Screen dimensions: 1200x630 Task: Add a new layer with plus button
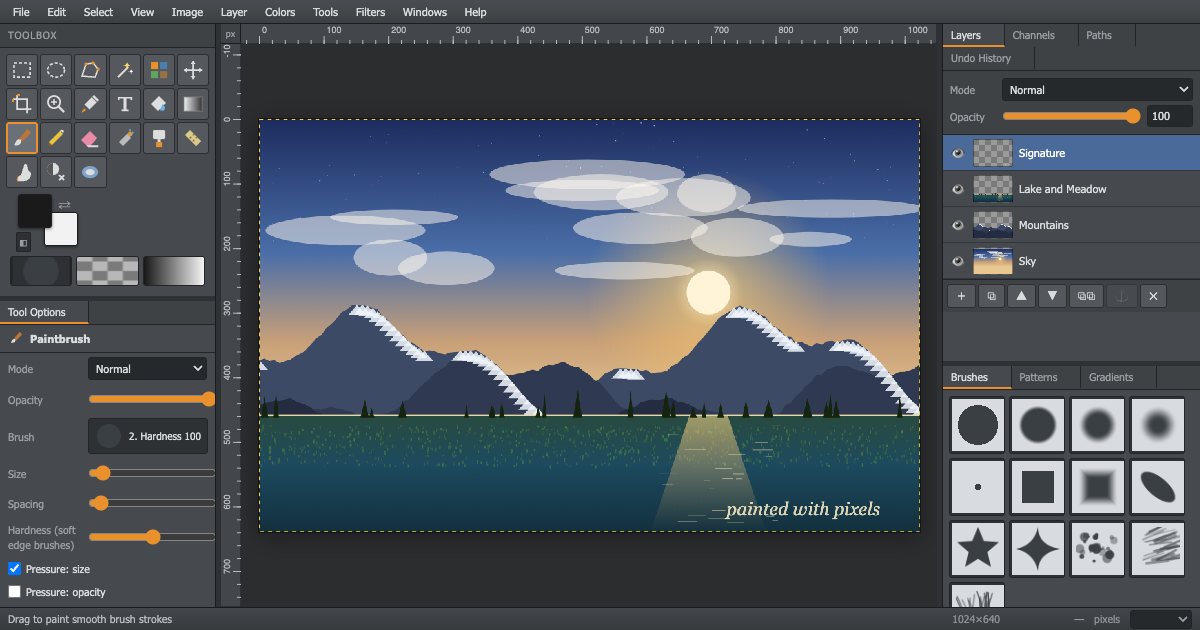(x=961, y=296)
